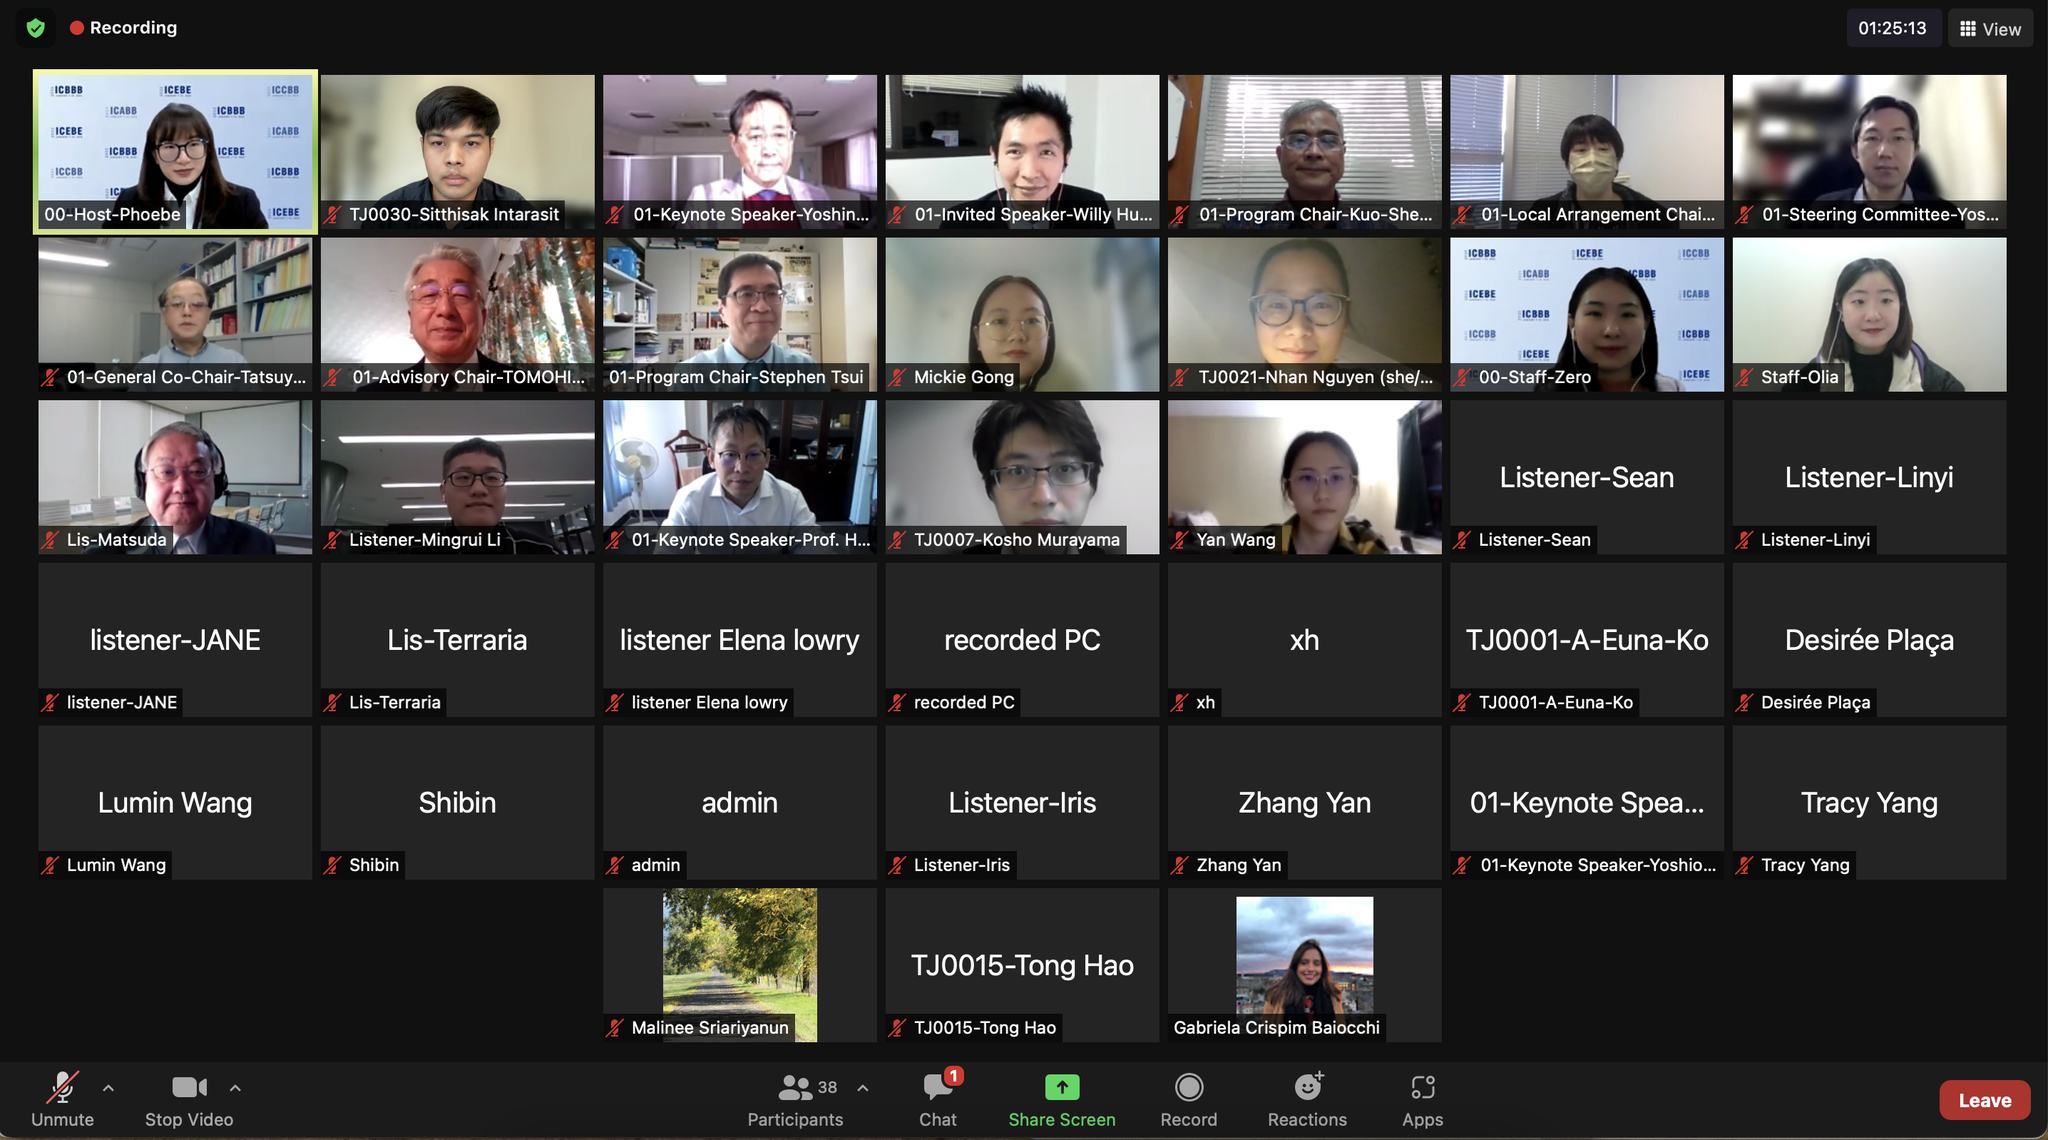
Task: Open the Chat panel icon
Action: [x=938, y=1088]
